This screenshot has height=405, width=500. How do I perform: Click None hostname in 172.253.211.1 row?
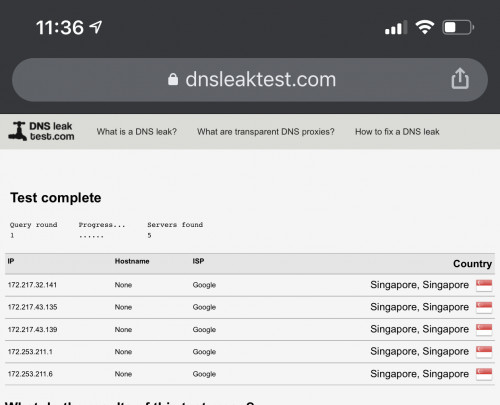123,352
